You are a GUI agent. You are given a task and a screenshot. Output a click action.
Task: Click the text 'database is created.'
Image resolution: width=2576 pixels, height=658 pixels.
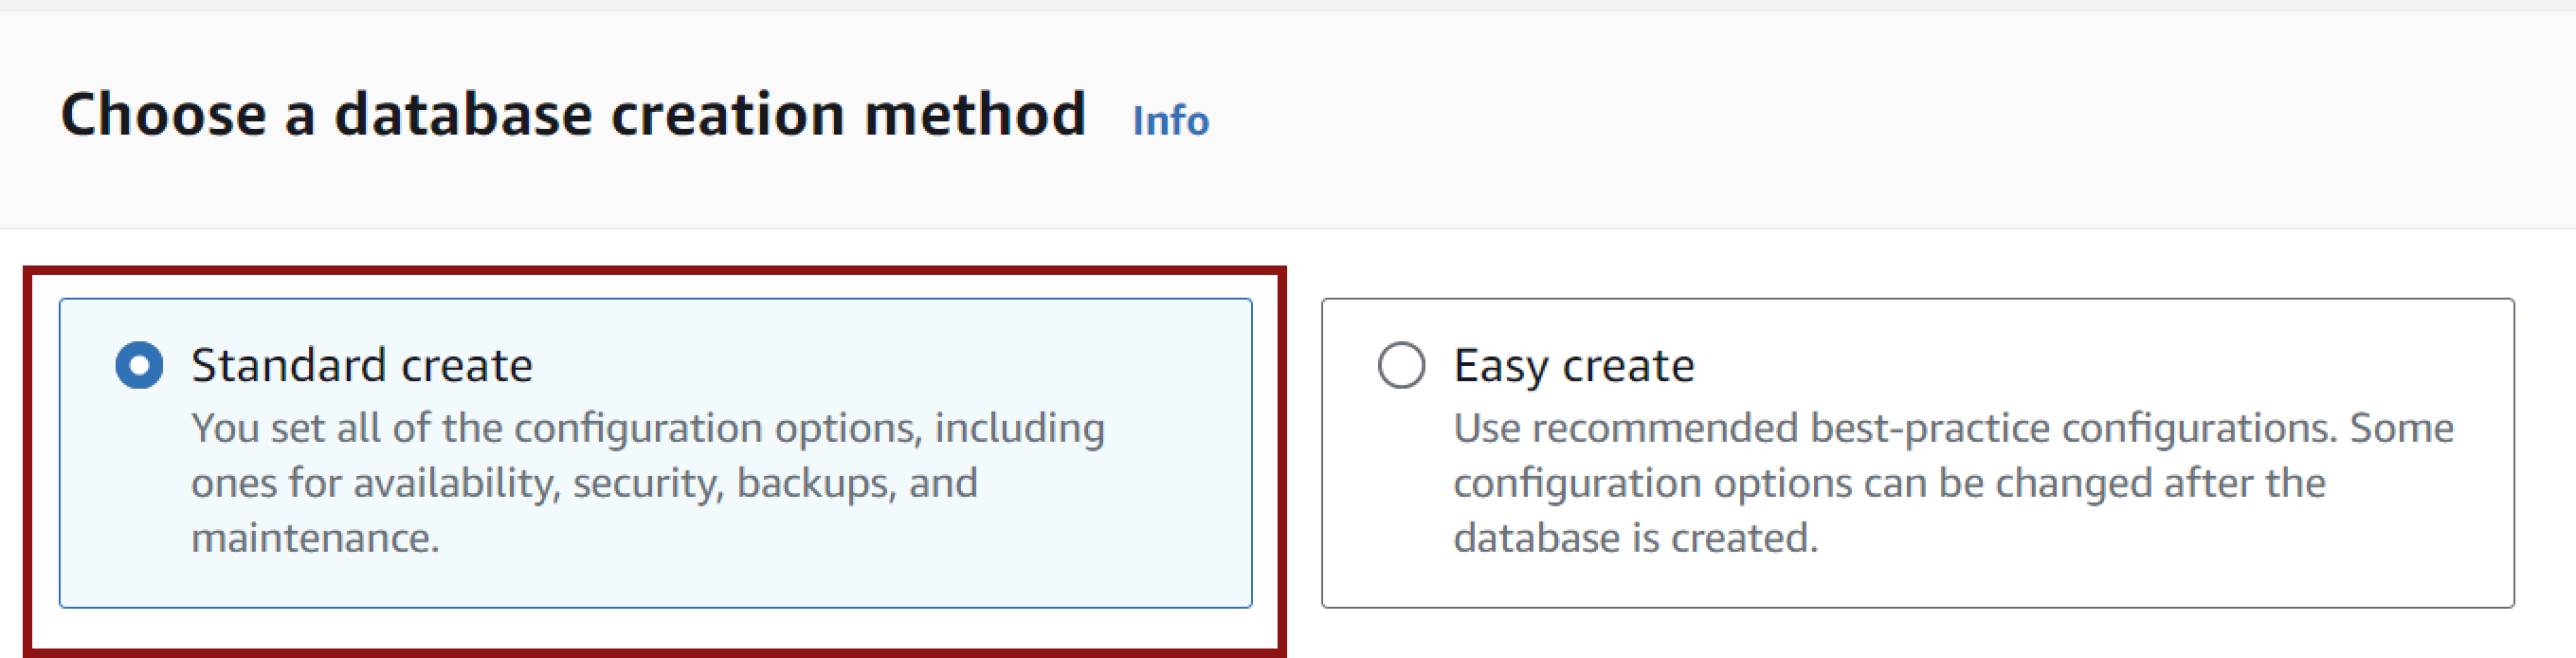(x=1635, y=538)
